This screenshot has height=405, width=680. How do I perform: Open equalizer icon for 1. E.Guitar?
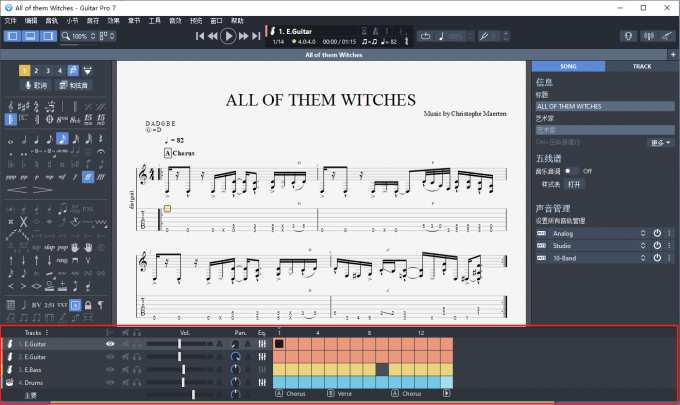click(263, 344)
